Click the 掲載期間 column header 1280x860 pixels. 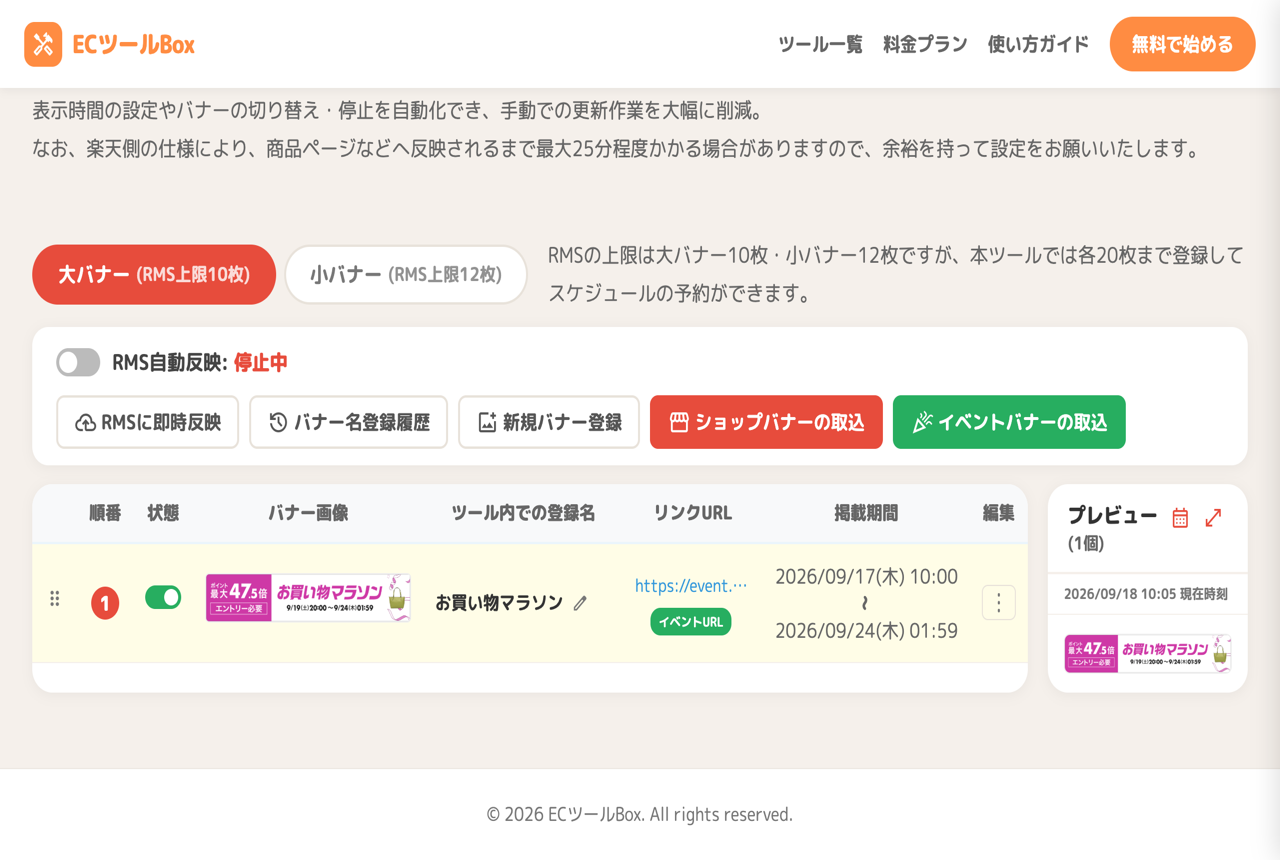(866, 513)
